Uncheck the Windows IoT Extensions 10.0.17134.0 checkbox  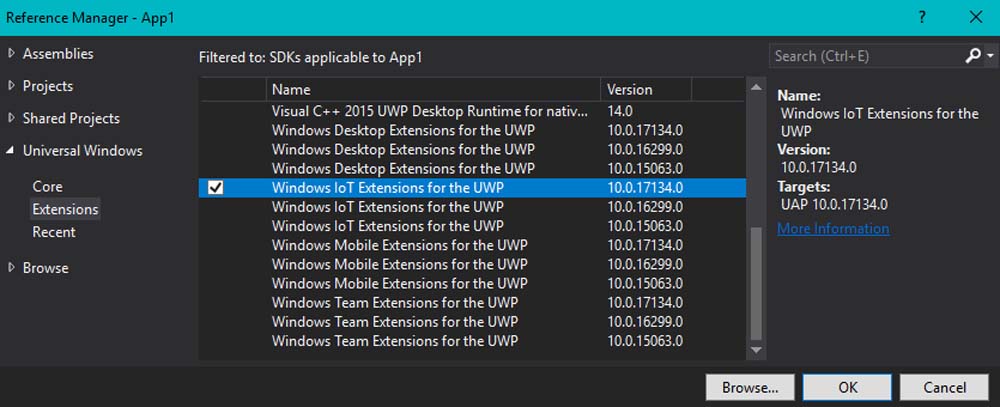216,188
